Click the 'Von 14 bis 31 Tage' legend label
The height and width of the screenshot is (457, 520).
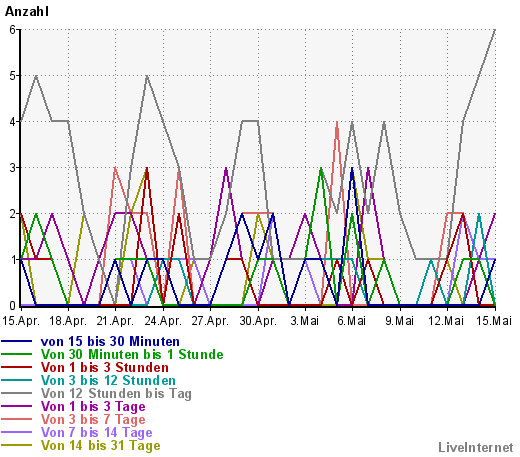click(x=100, y=445)
